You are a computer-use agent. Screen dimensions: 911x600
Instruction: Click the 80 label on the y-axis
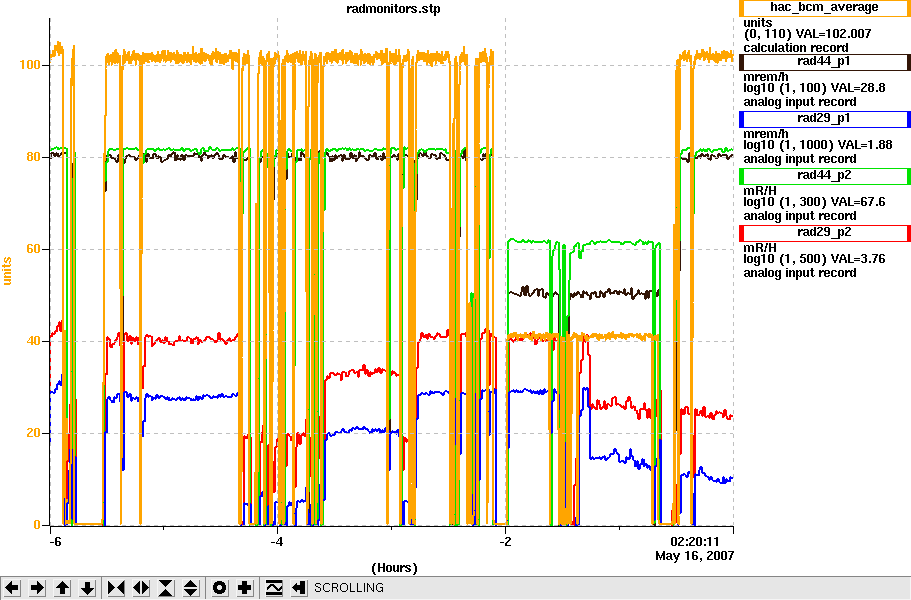click(33, 157)
